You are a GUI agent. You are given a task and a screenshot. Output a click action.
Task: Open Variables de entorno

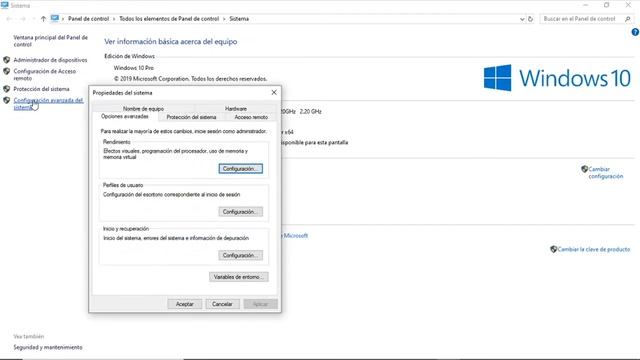click(239, 277)
